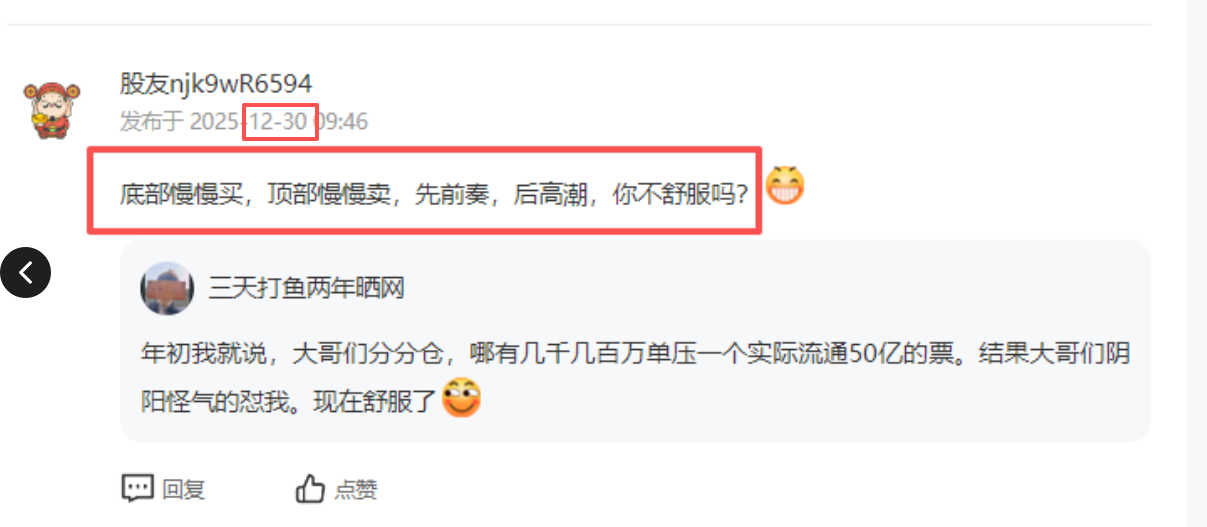
Task: Click the grinning emoji after the main comment
Action: point(785,185)
